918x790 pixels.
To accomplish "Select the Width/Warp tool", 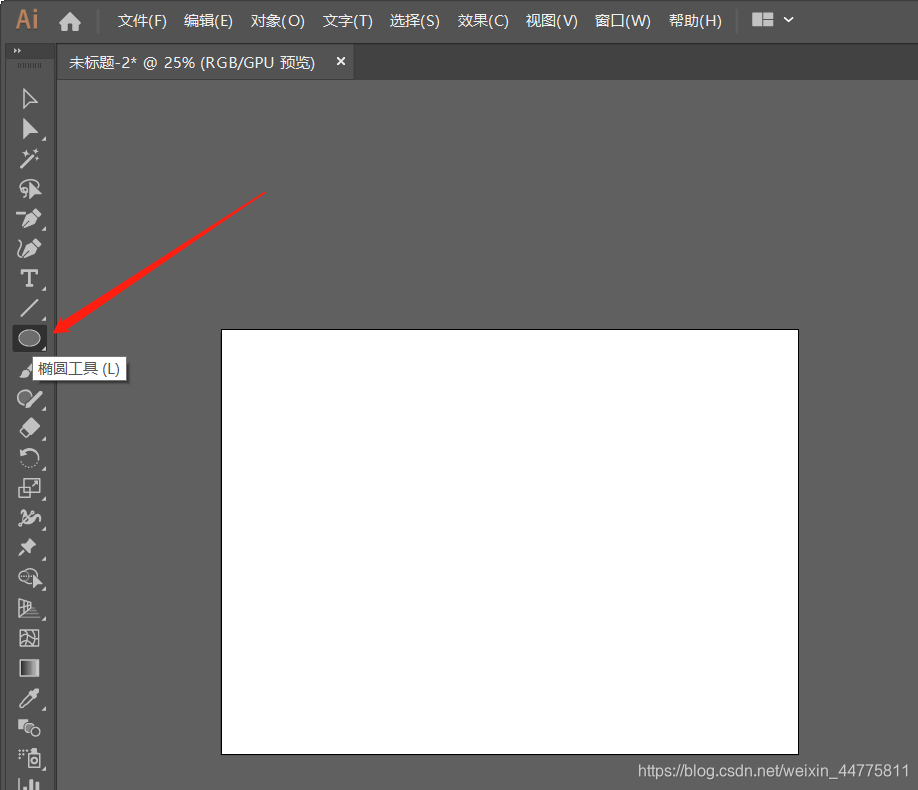I will [x=29, y=518].
